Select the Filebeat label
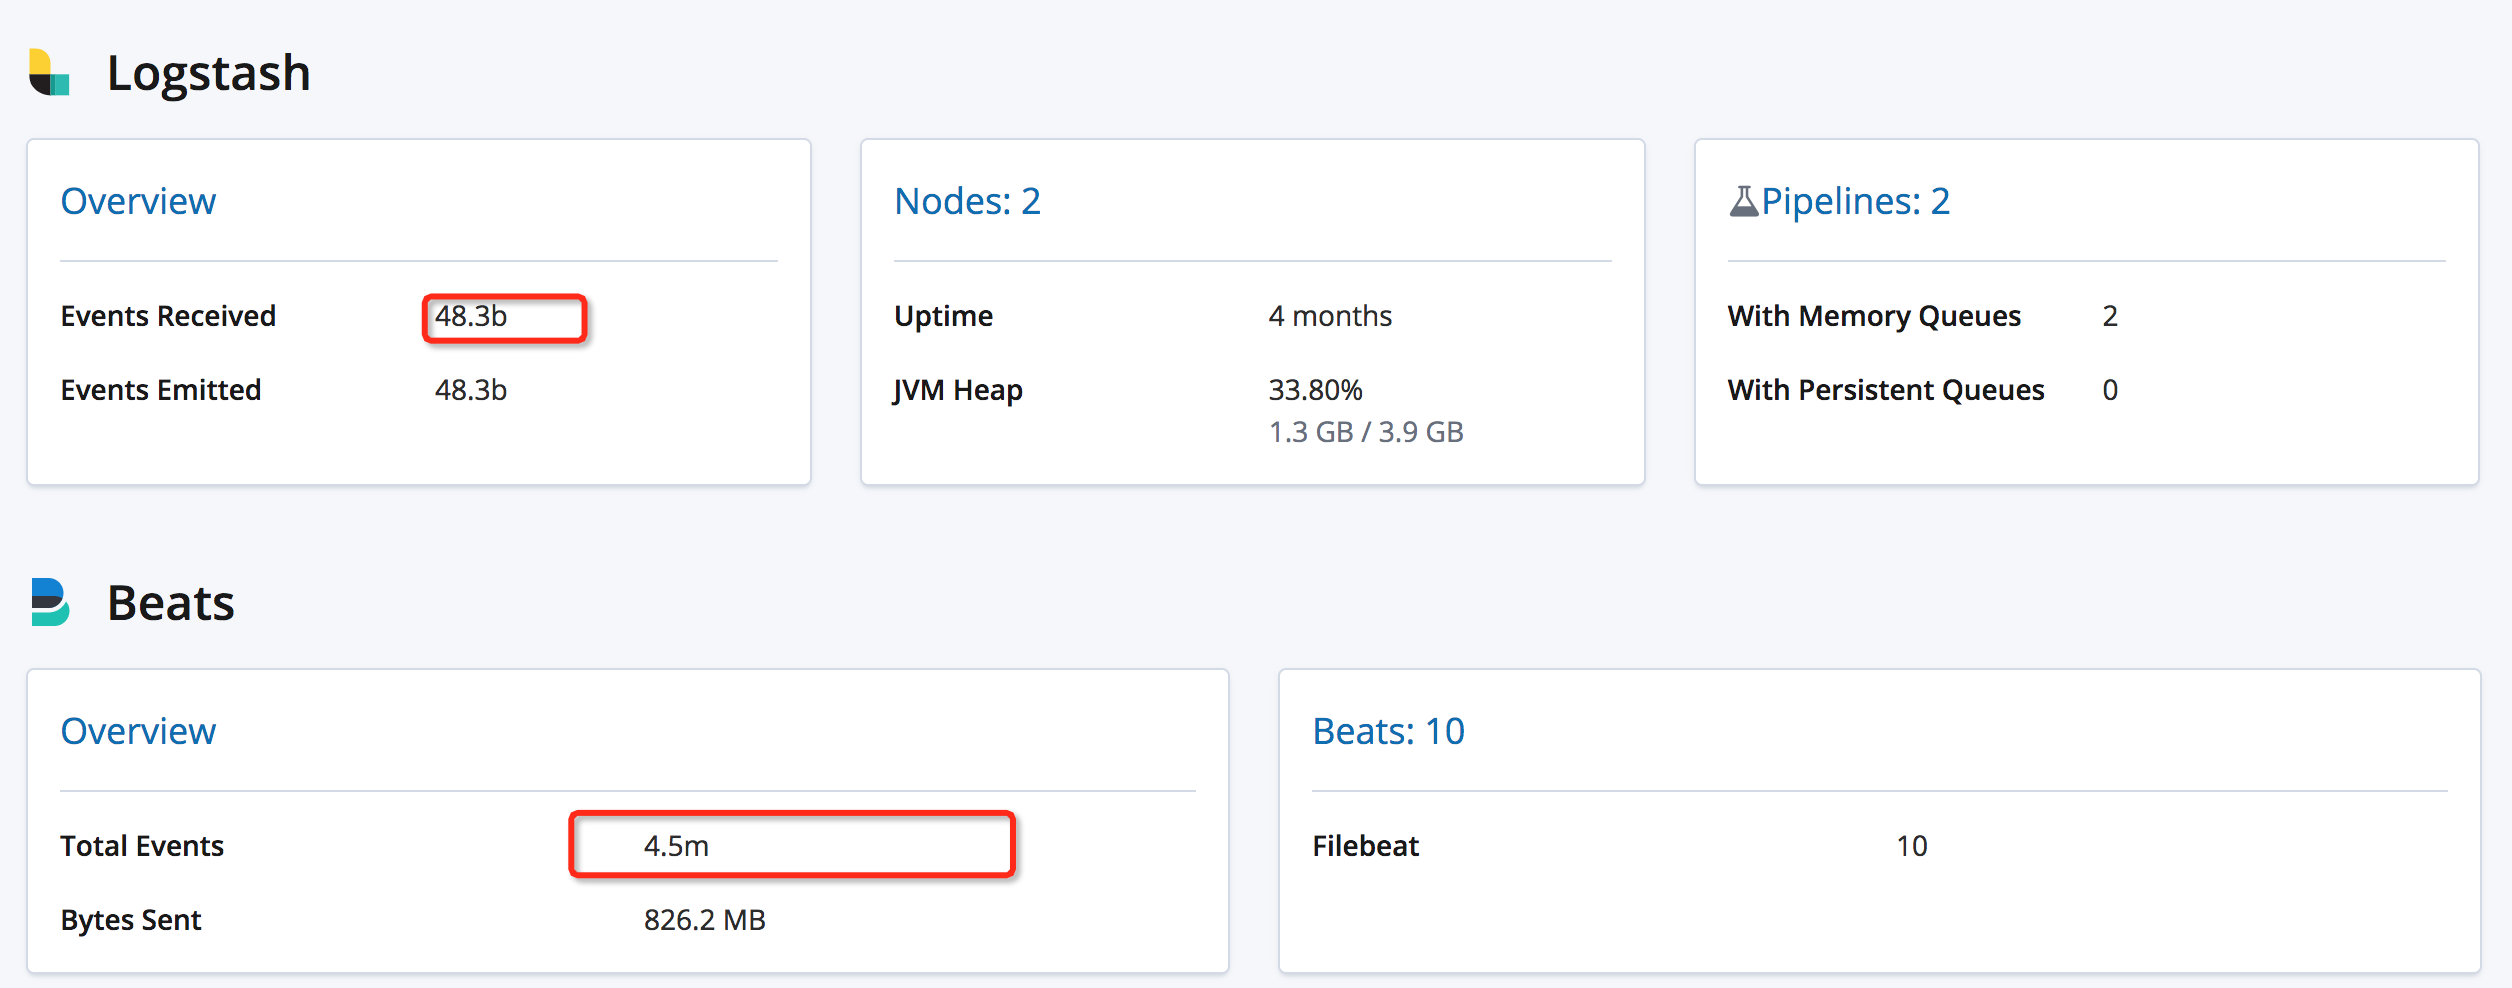2512x988 pixels. pyautogui.click(x=1365, y=846)
